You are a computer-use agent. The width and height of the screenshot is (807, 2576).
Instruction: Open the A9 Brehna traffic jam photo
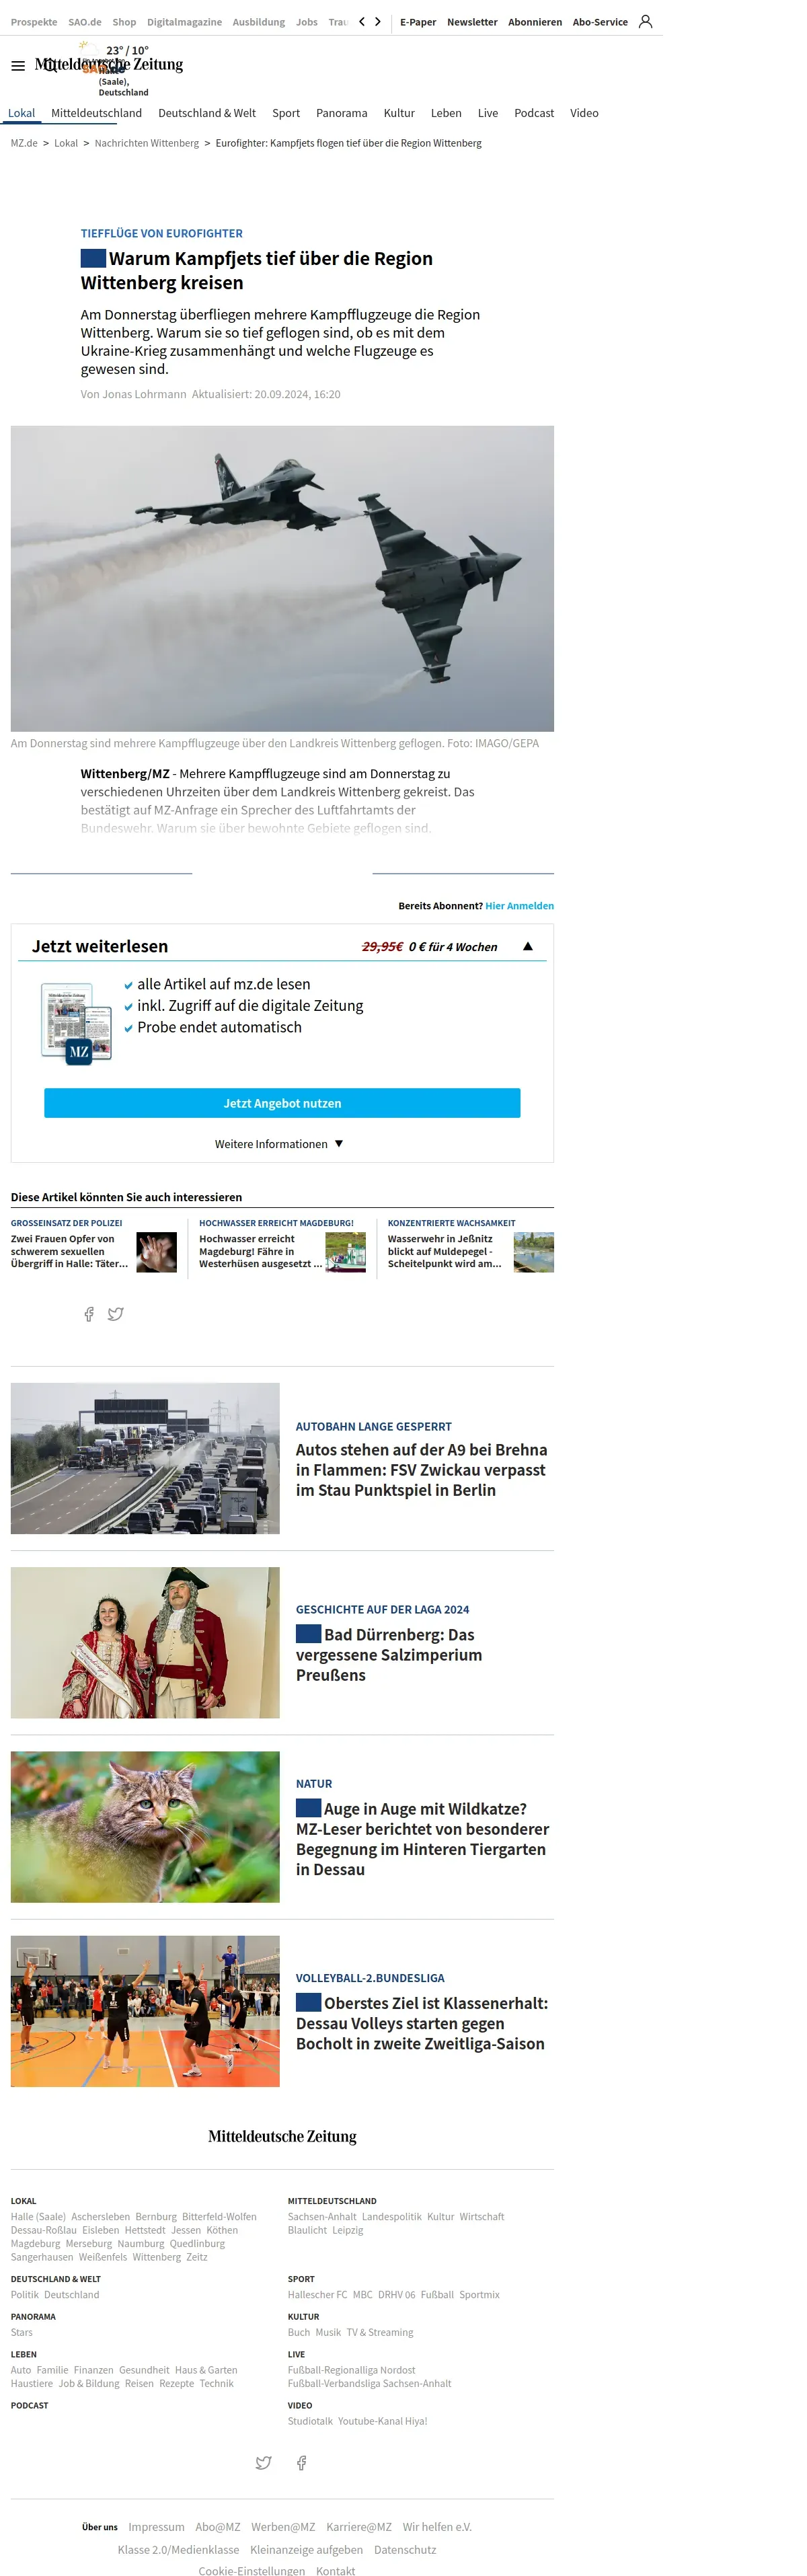(x=145, y=1458)
